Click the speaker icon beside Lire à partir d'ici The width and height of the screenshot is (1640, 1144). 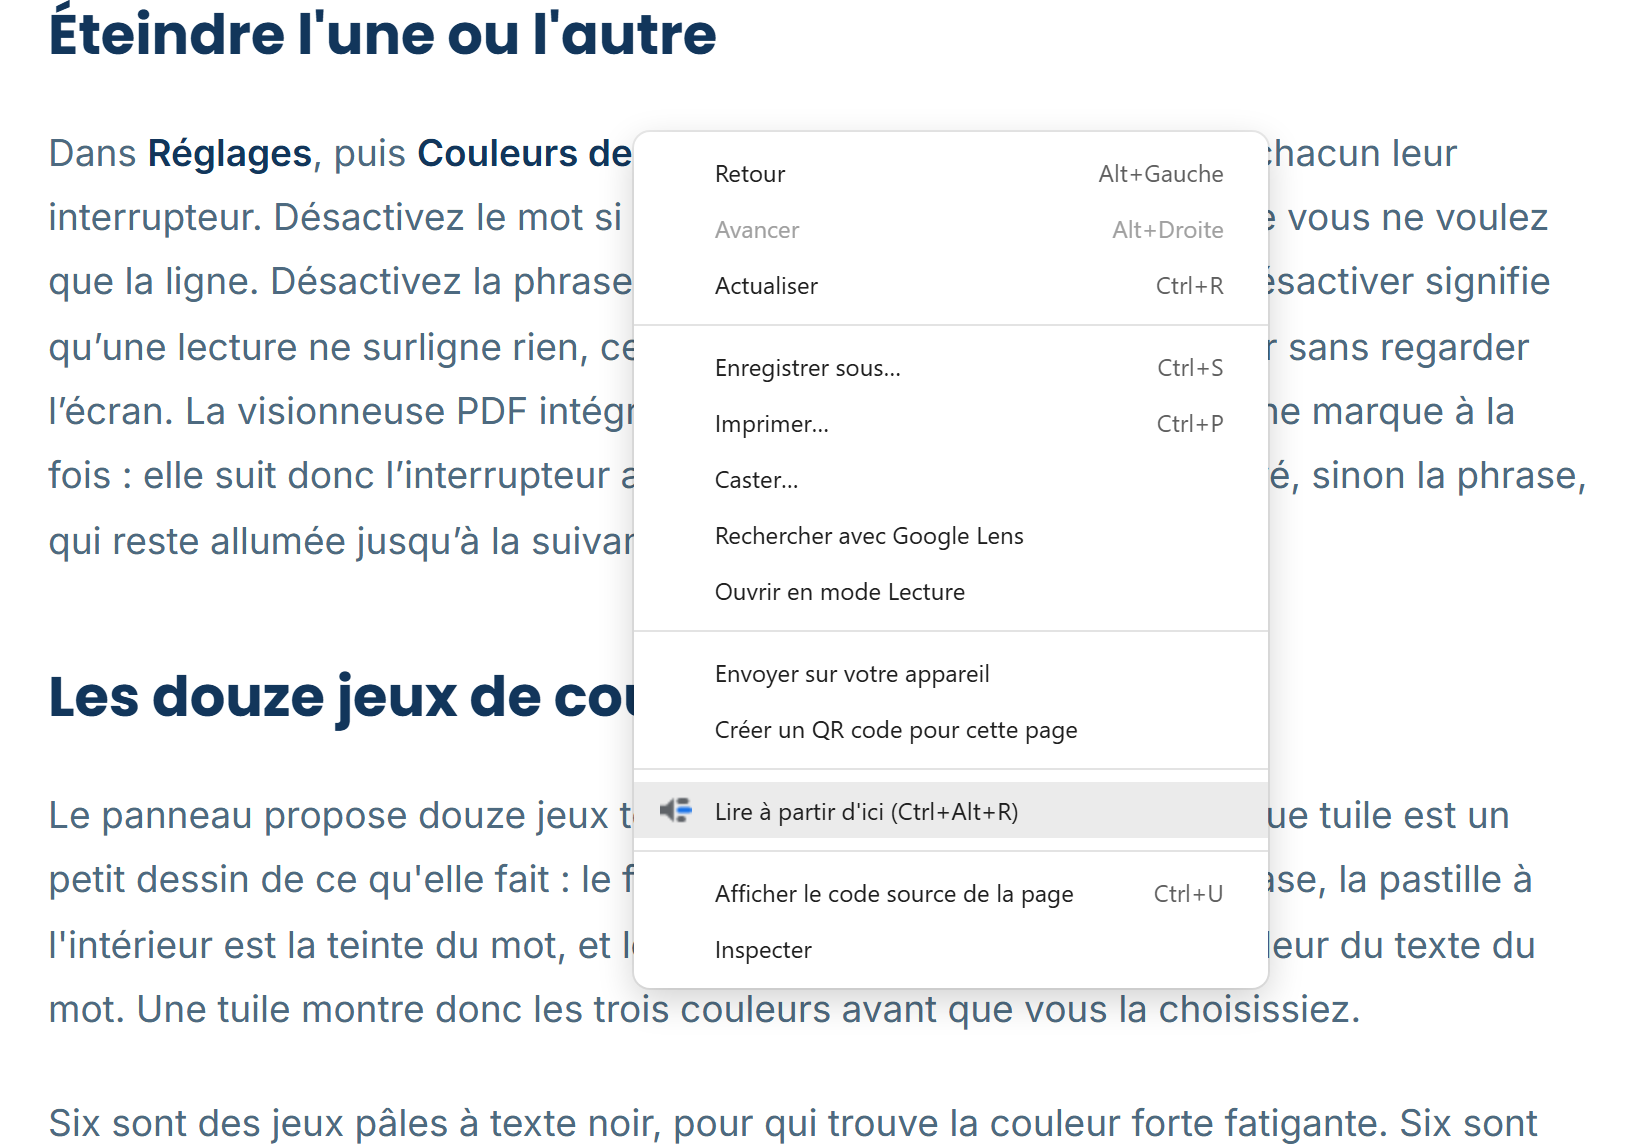coord(676,810)
